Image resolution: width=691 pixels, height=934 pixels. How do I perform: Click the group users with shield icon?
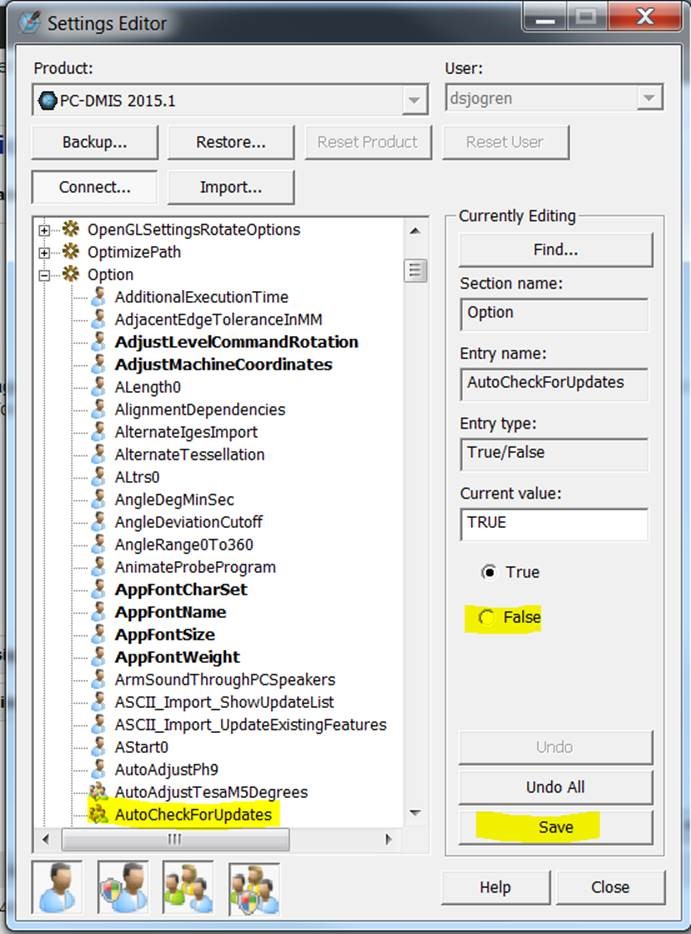(x=254, y=888)
